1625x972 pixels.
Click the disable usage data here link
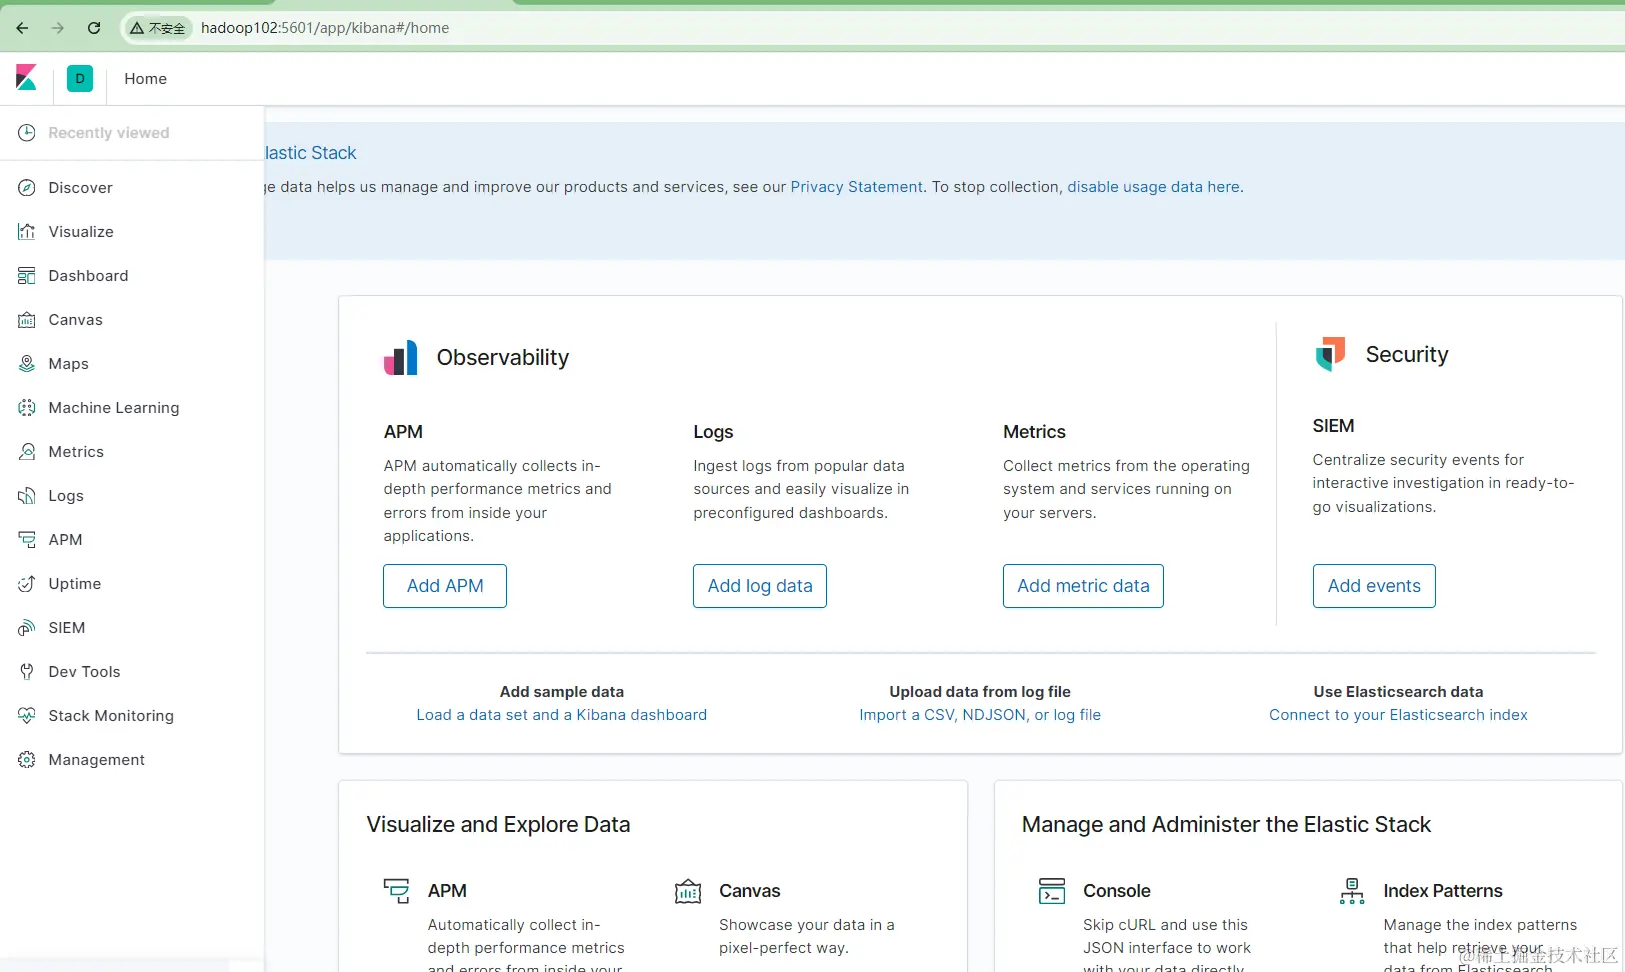[1154, 187]
